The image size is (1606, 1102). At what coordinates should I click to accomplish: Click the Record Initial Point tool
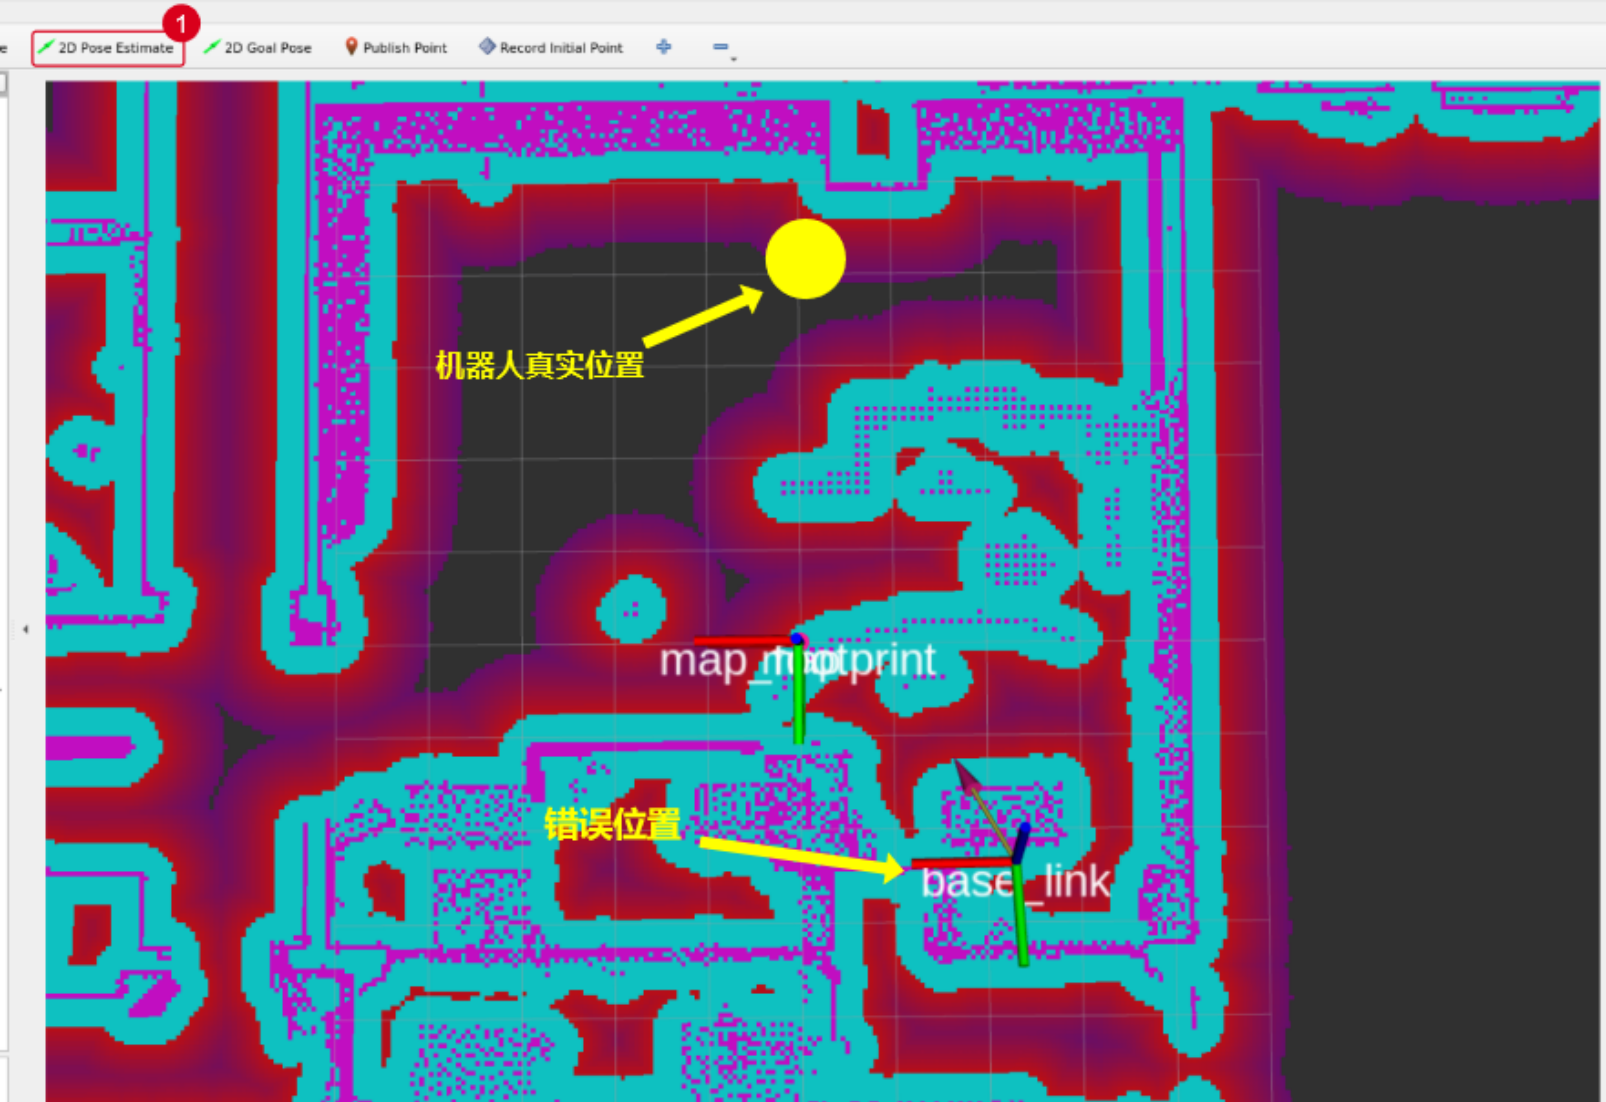[x=551, y=48]
